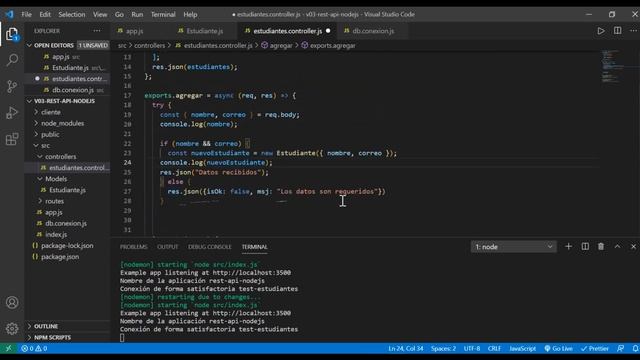This screenshot has width=640, height=360.
Task: Open editor More Actions ellipsis
Action: click(633, 31)
